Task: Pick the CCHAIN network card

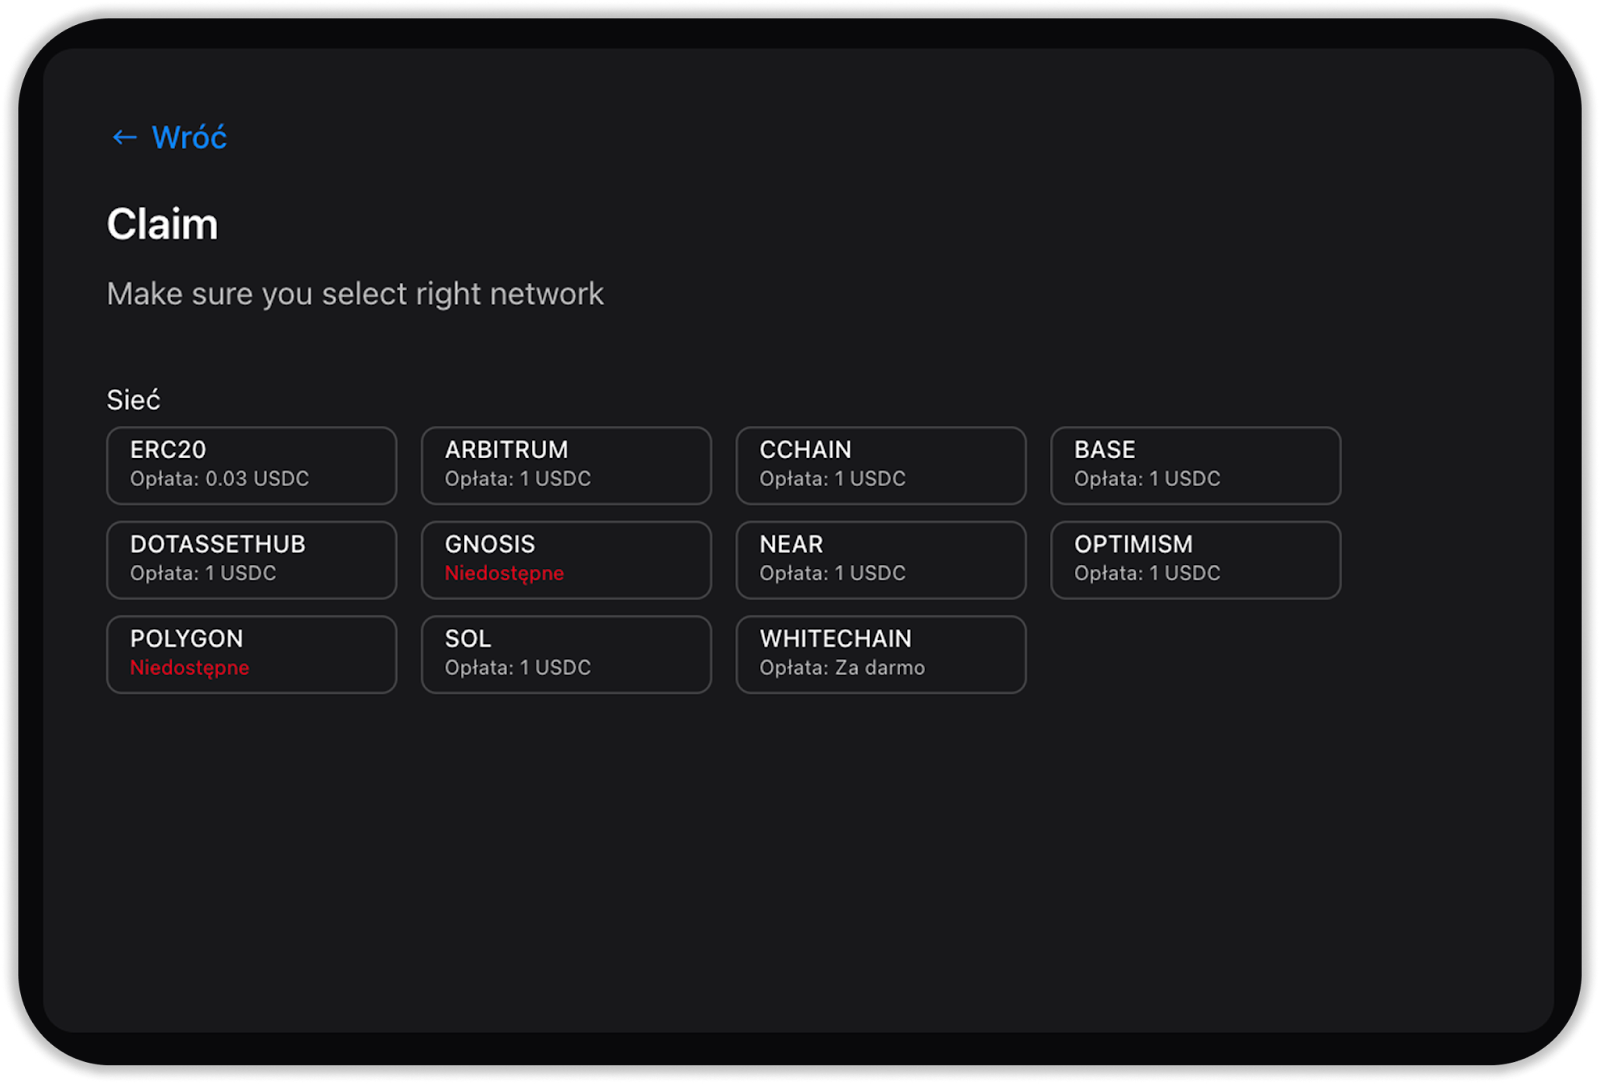Action: point(880,465)
